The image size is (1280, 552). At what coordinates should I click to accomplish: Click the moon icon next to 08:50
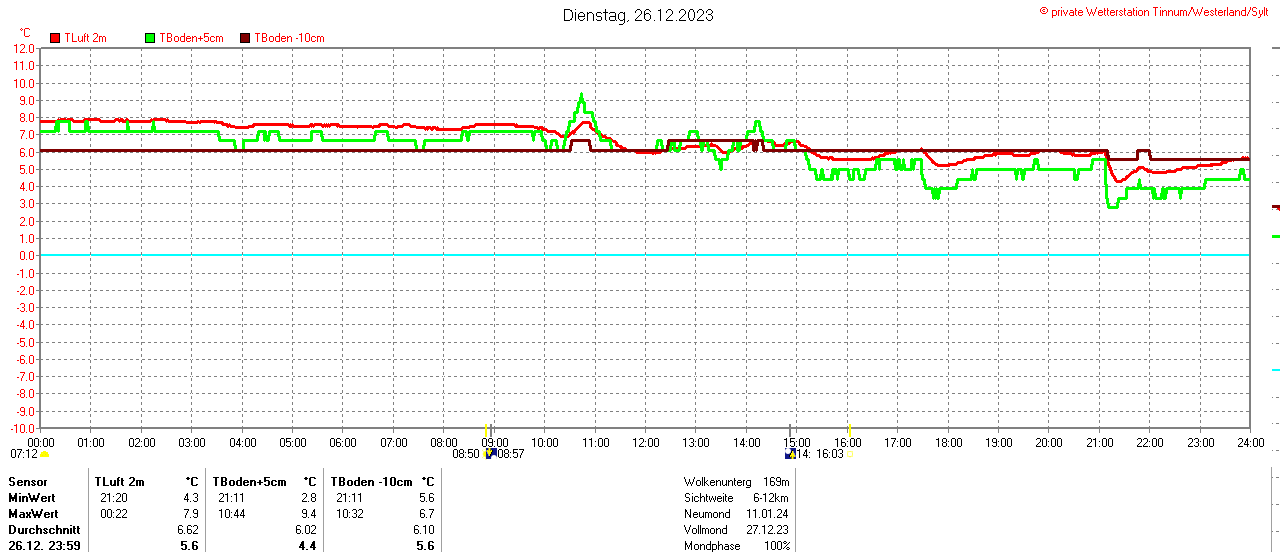coord(490,453)
